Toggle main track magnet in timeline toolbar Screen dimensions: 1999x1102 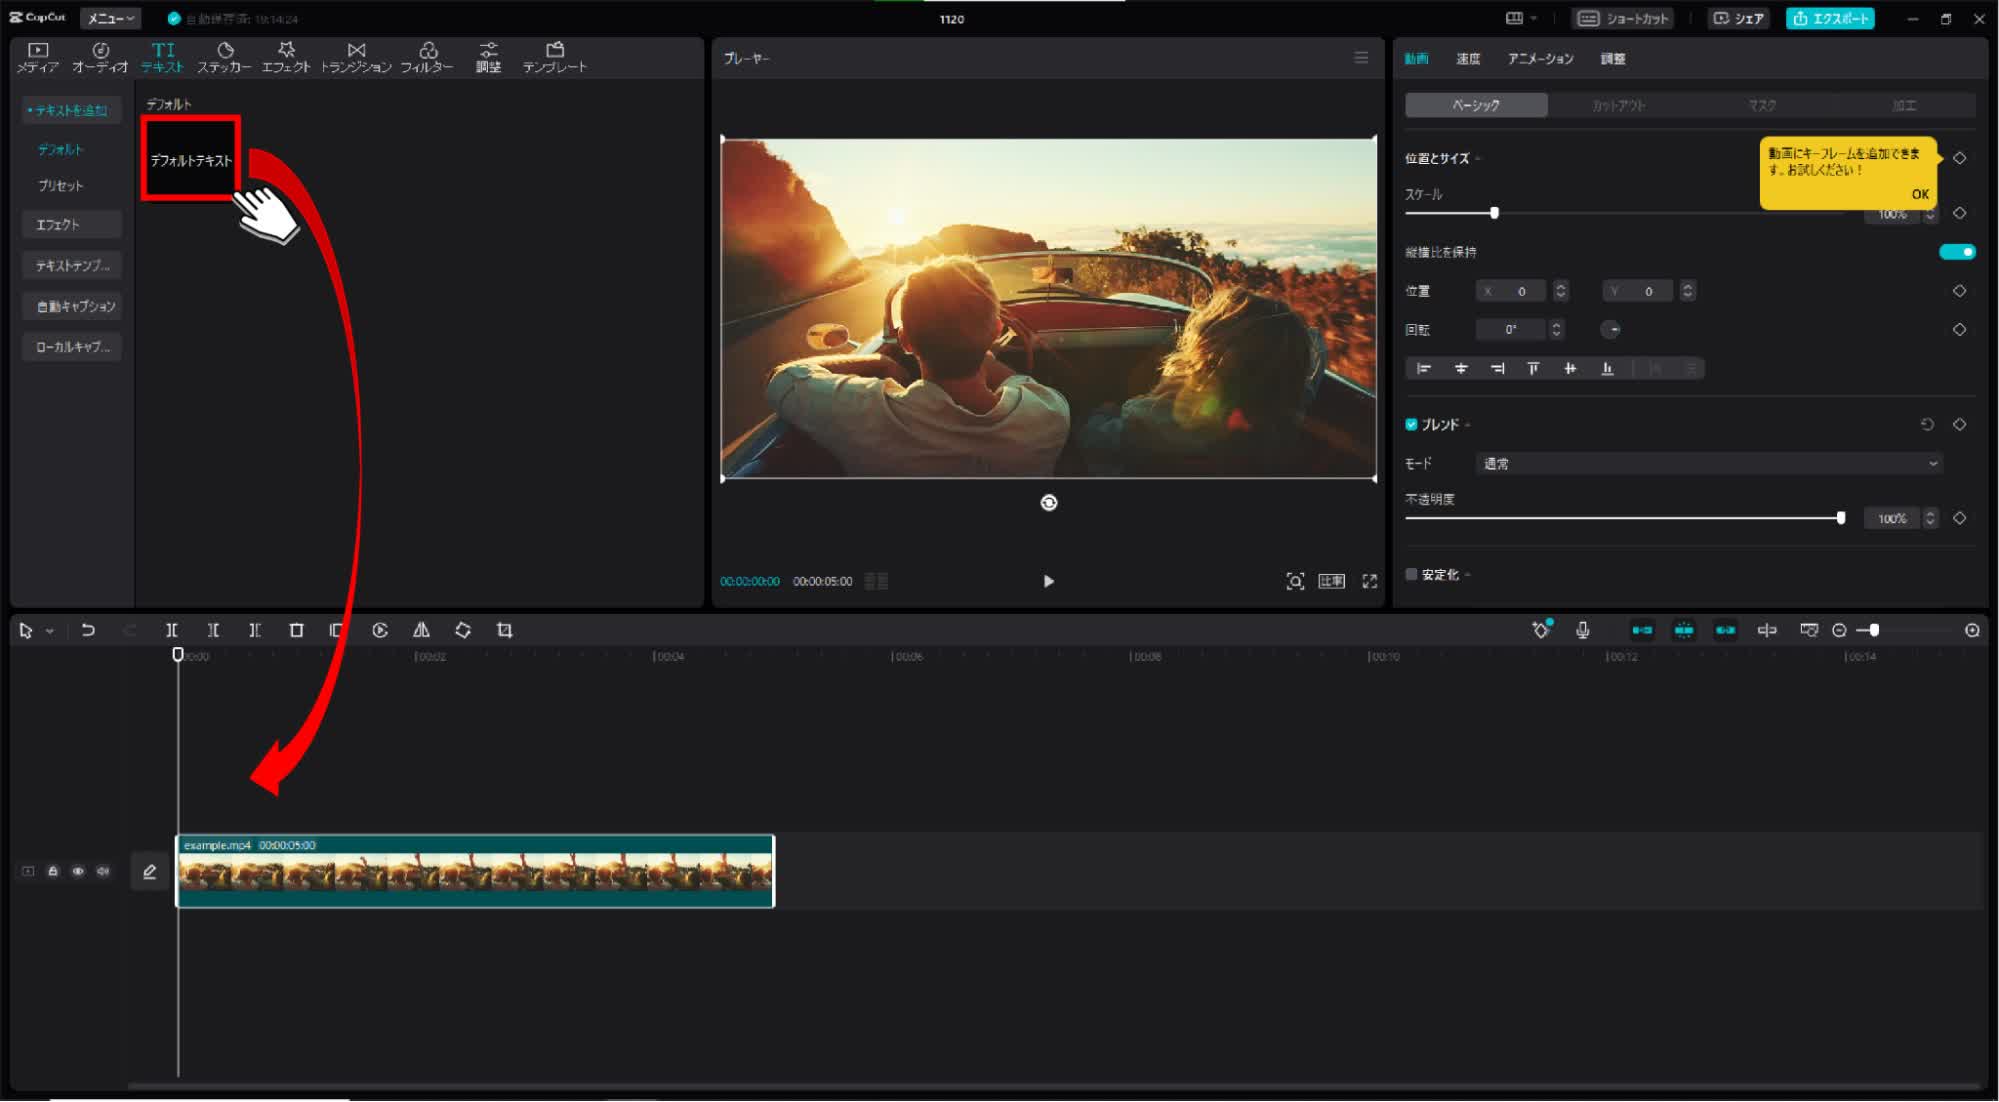1642,630
